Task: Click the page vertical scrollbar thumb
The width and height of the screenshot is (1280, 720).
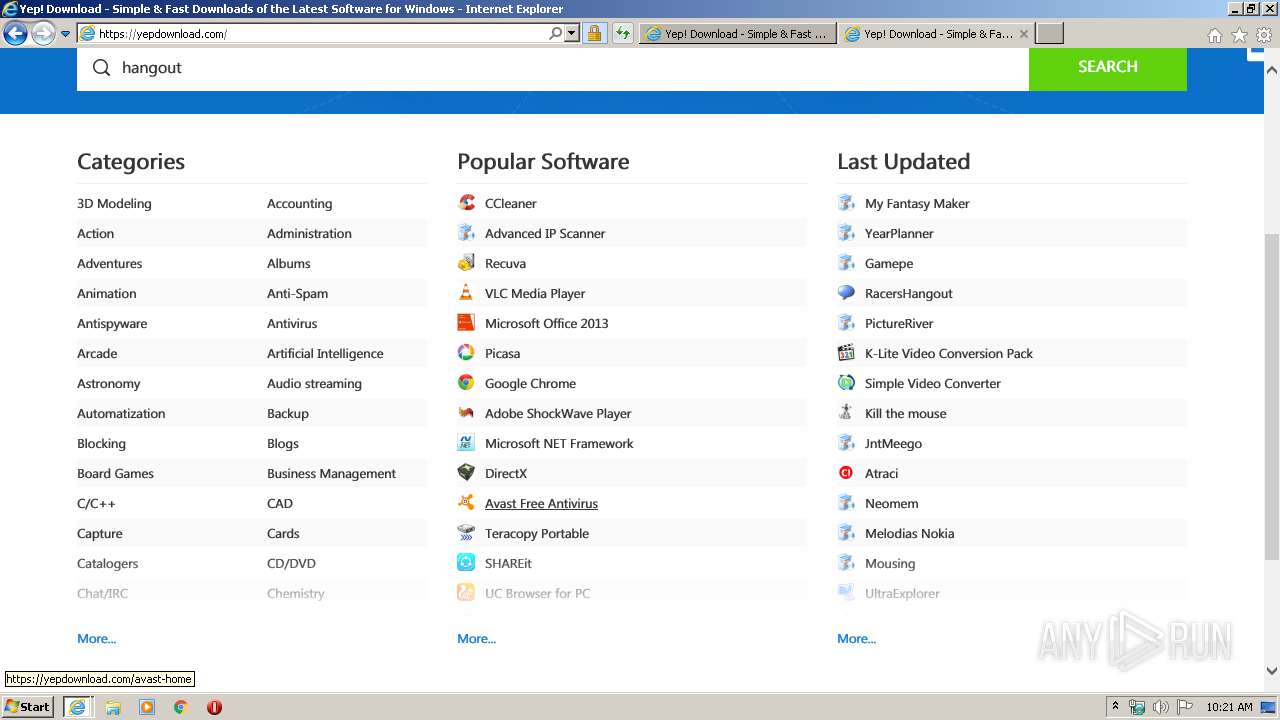Action: pyautogui.click(x=1272, y=397)
